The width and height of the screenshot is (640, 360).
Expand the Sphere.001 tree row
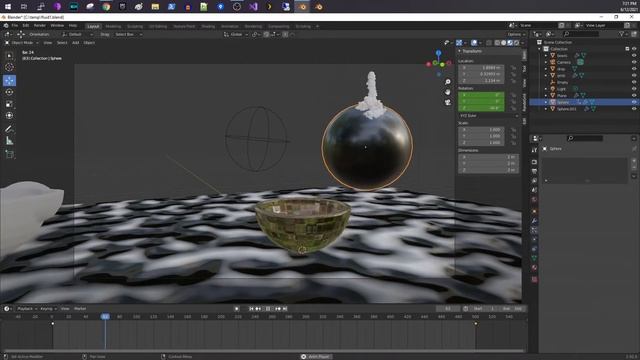(546, 109)
